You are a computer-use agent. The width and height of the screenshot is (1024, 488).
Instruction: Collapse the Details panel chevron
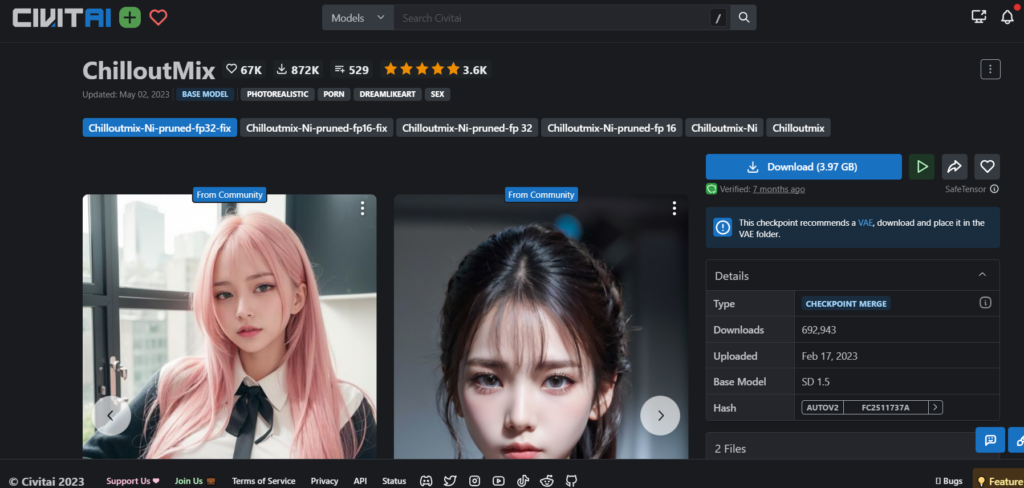point(982,275)
